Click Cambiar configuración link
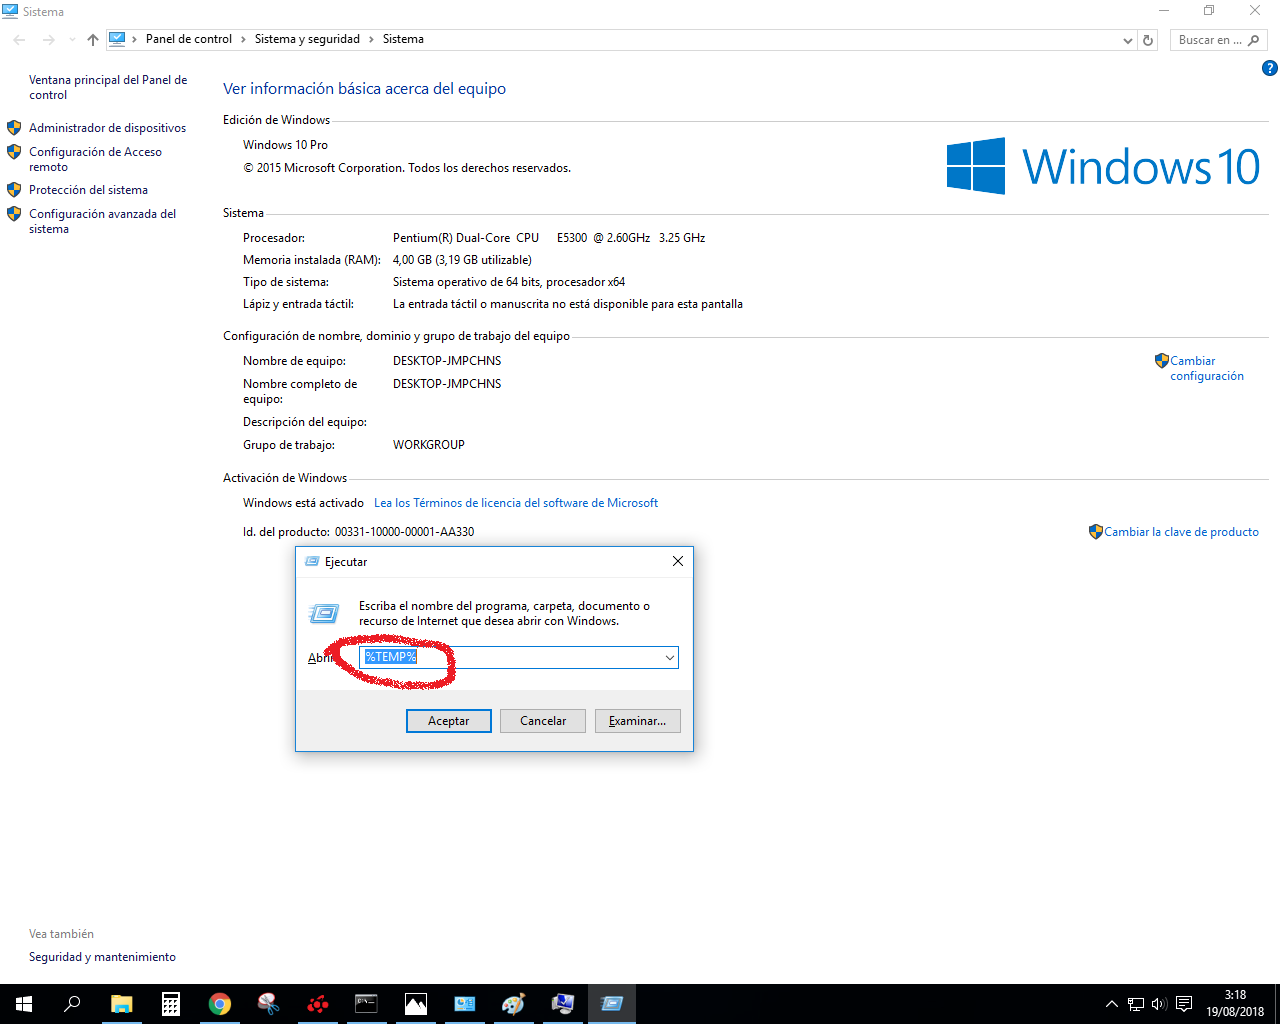Viewport: 1280px width, 1024px height. click(1207, 368)
